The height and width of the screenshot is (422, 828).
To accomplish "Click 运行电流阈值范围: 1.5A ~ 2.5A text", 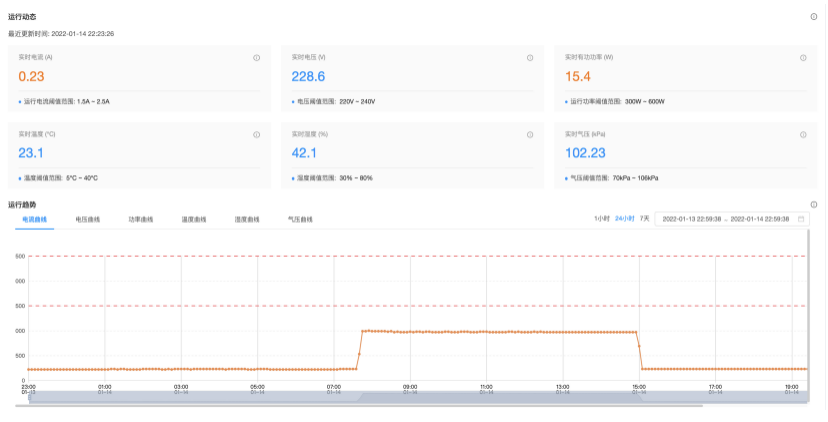I will [67, 101].
